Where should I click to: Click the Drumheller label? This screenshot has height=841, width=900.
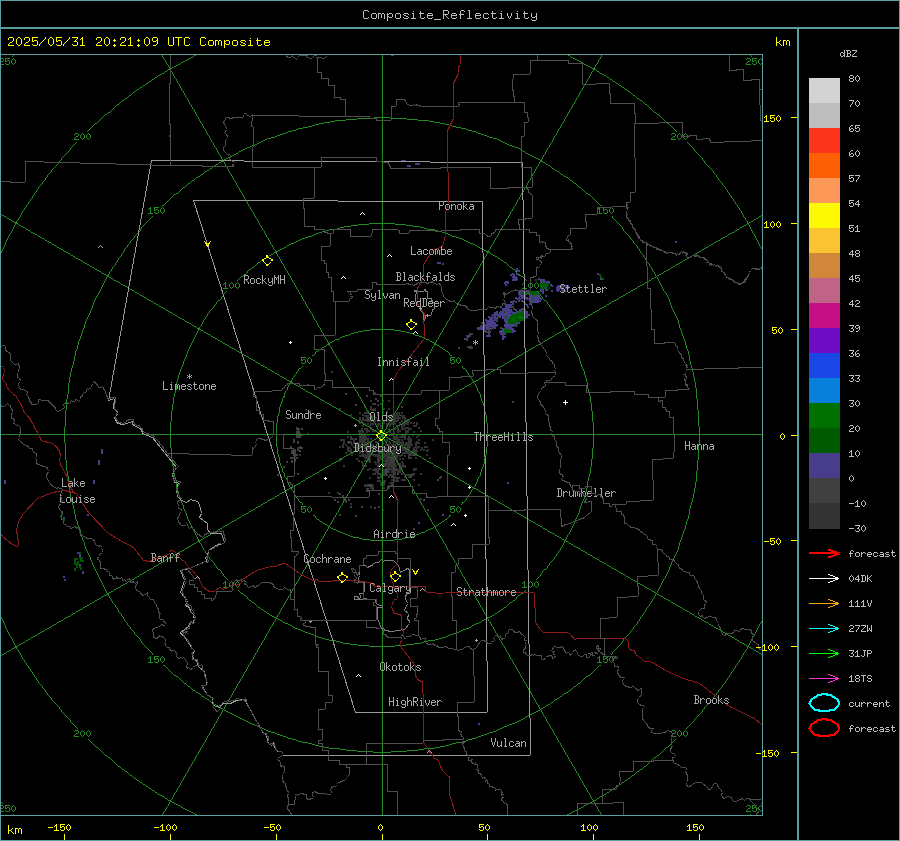coord(586,493)
